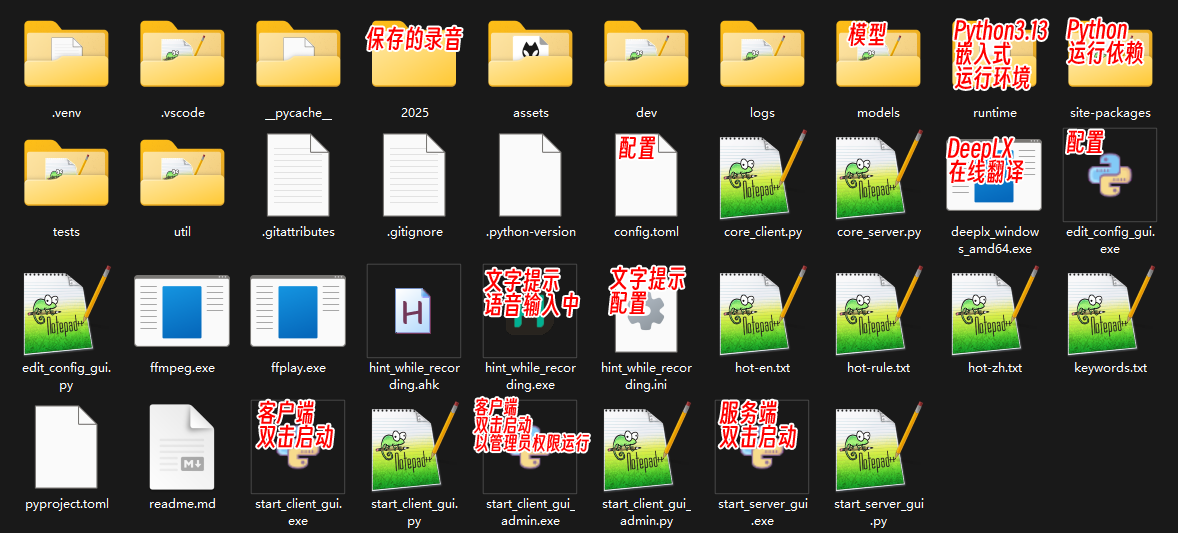Select the __pycache__ folder icon
Screen dimensions: 1178x533
[x=298, y=53]
